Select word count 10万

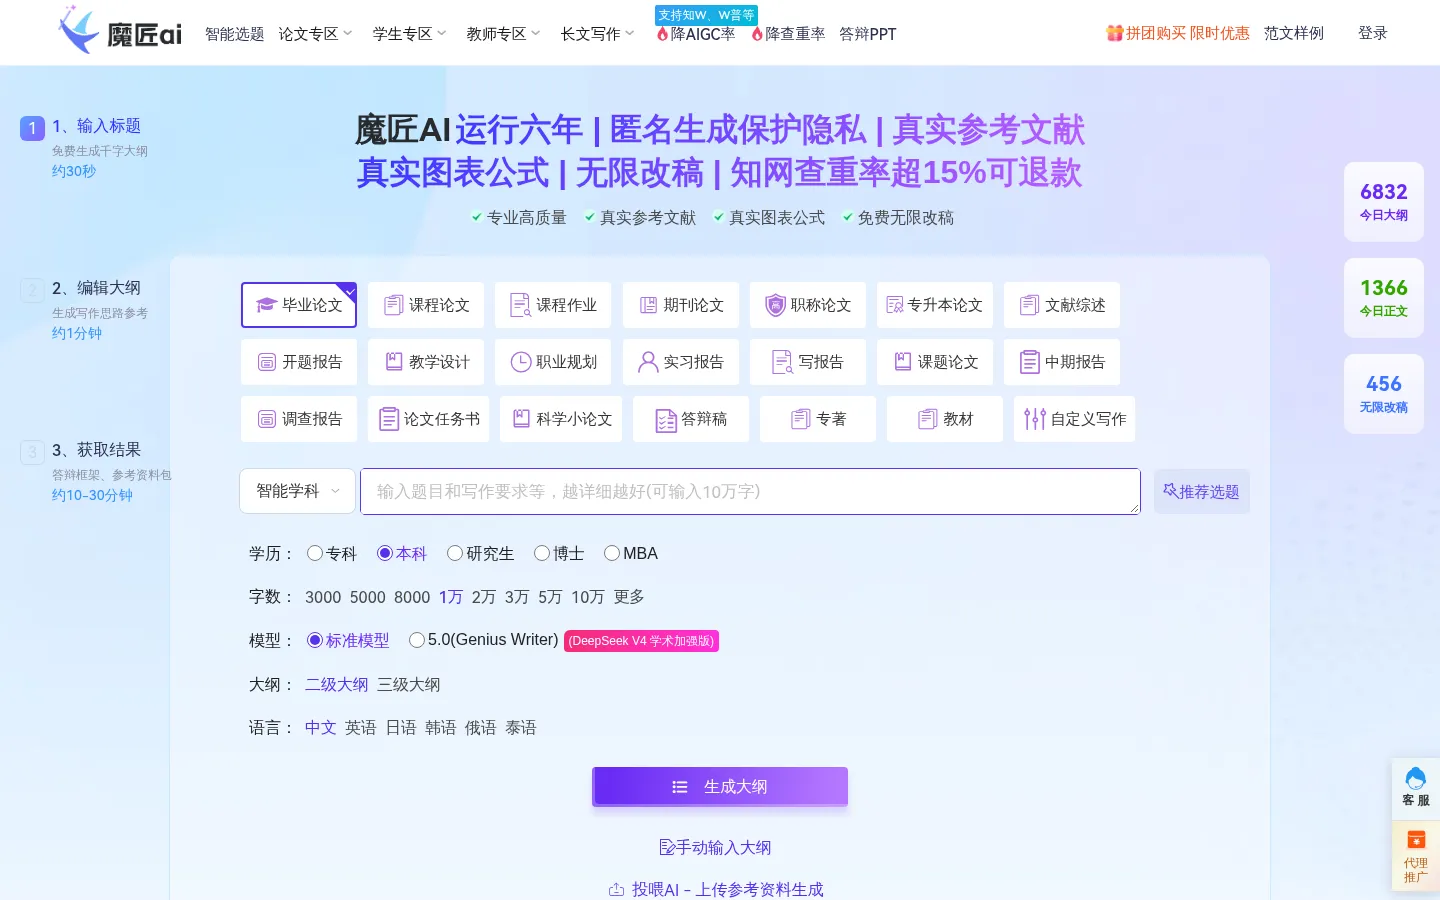[588, 597]
